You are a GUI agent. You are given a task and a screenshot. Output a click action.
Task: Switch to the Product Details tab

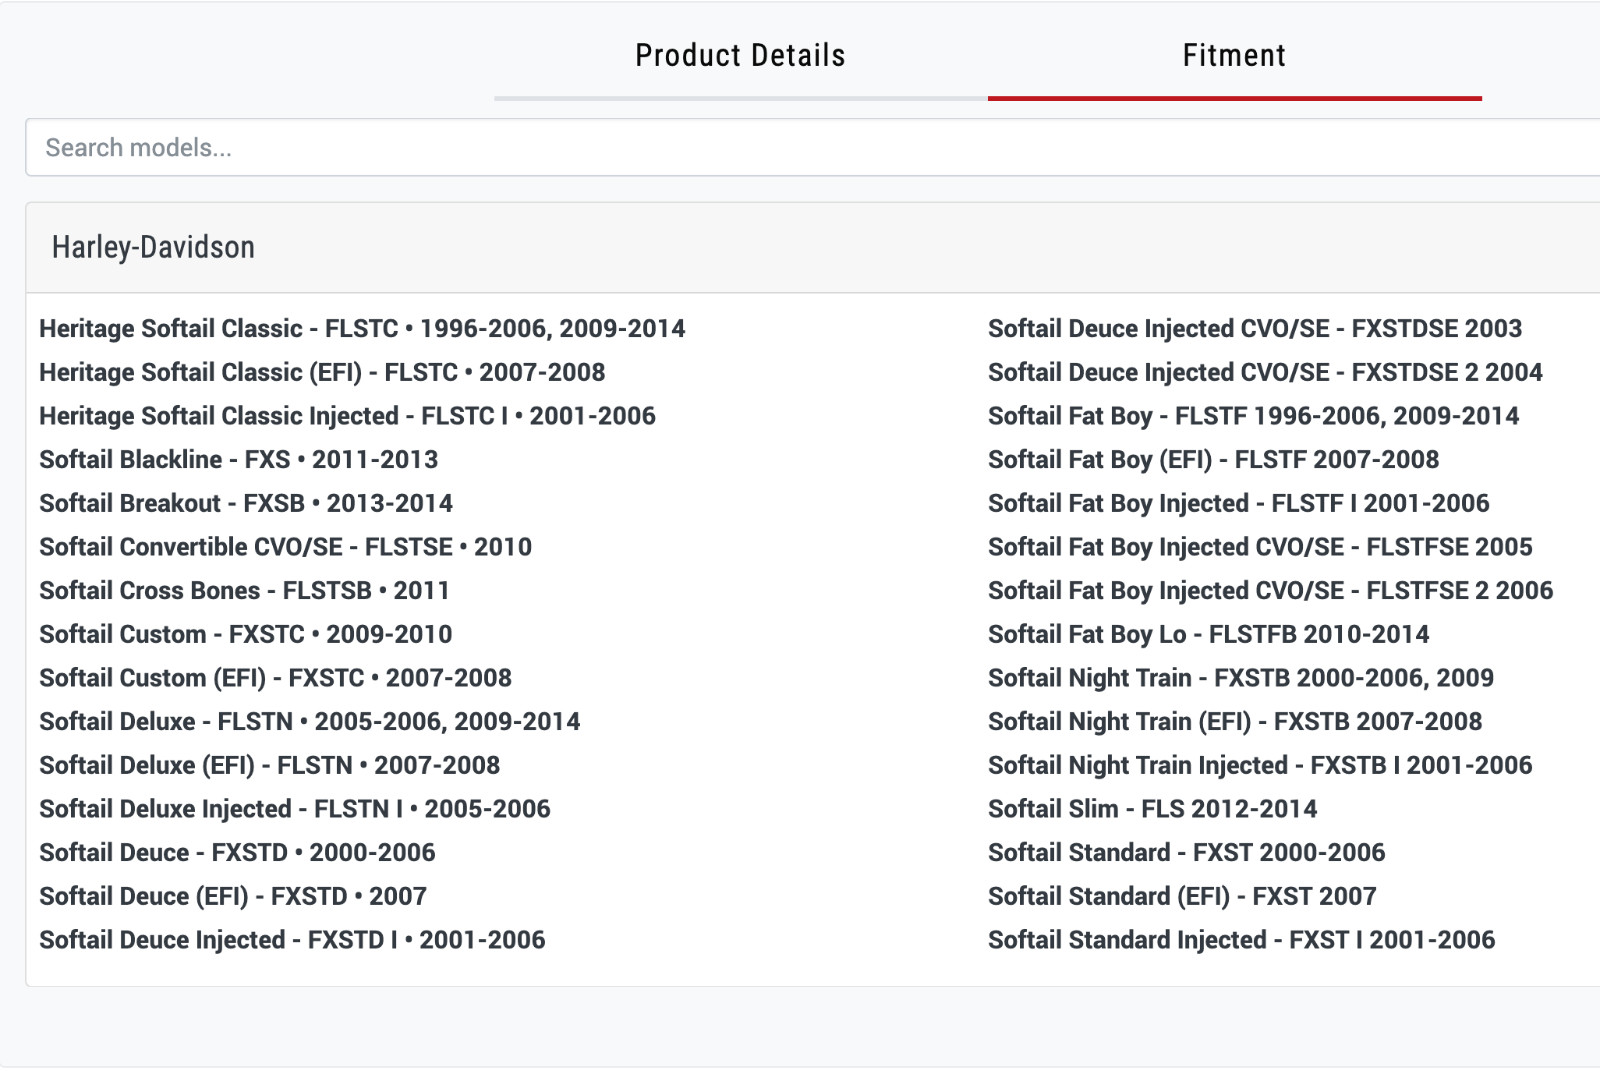click(x=740, y=55)
